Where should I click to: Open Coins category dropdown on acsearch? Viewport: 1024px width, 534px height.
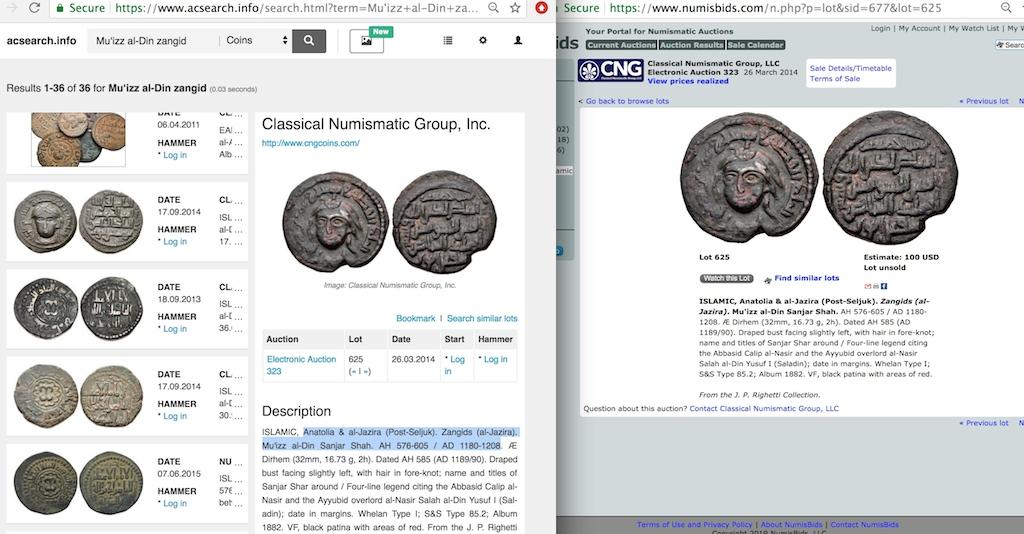257,40
